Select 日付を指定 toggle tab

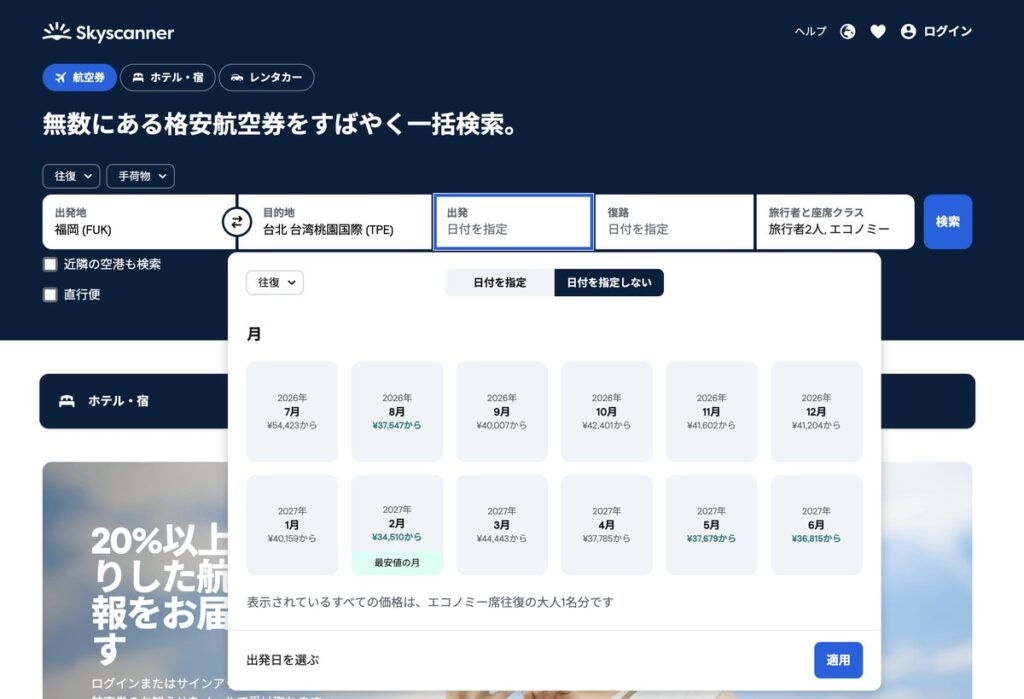pos(500,282)
